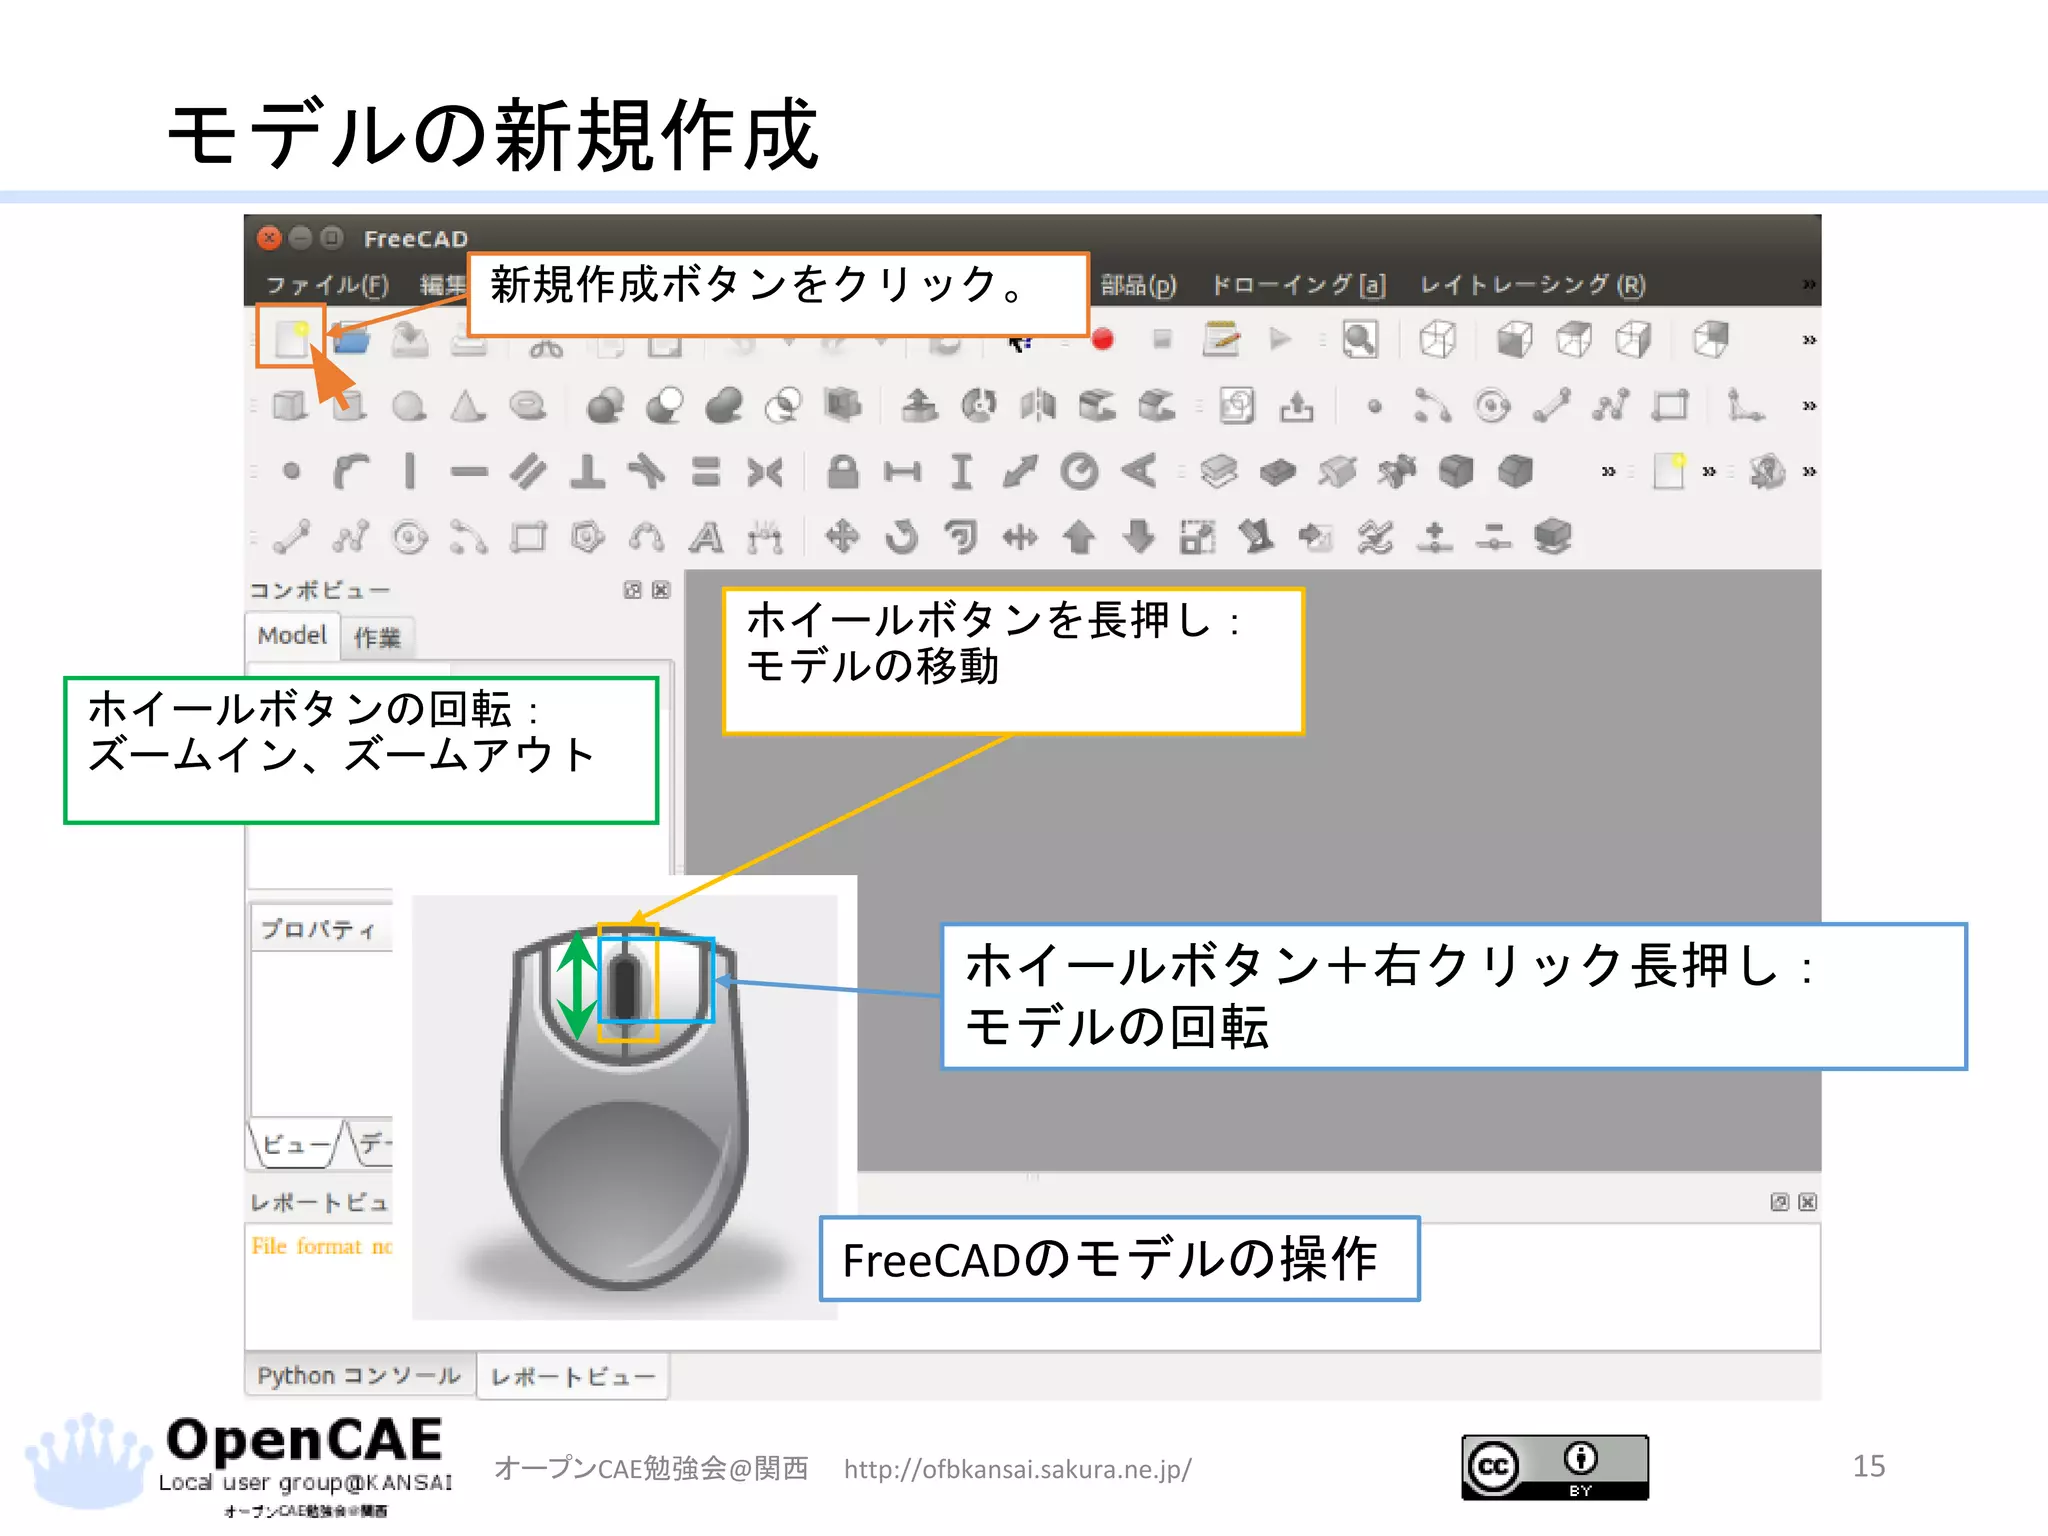The width and height of the screenshot is (2048, 1536).
Task: Switch to the レポートビュー tab
Action: point(572,1377)
